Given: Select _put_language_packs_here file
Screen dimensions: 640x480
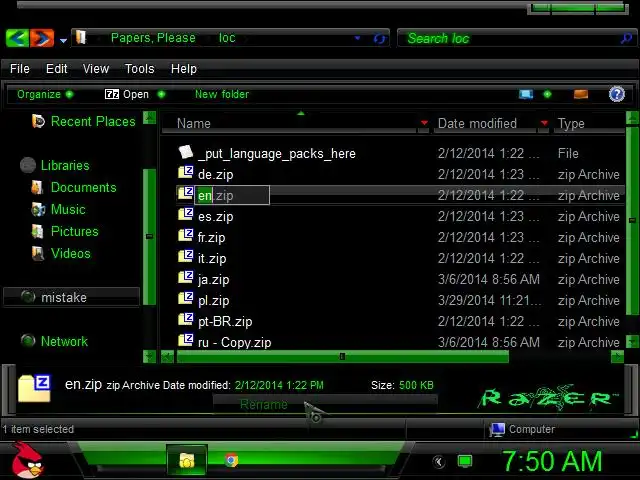Looking at the screenshot, I should pyautogui.click(x=277, y=153).
